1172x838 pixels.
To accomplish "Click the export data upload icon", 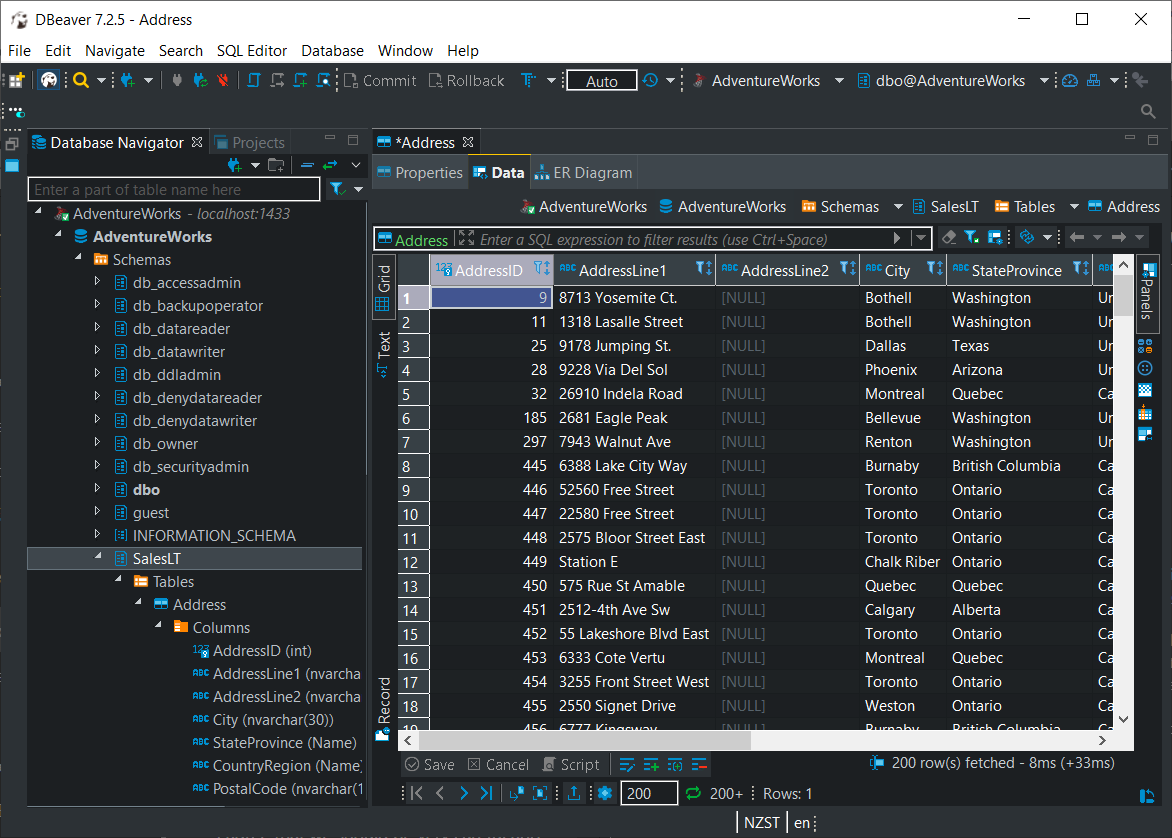I will coord(574,793).
